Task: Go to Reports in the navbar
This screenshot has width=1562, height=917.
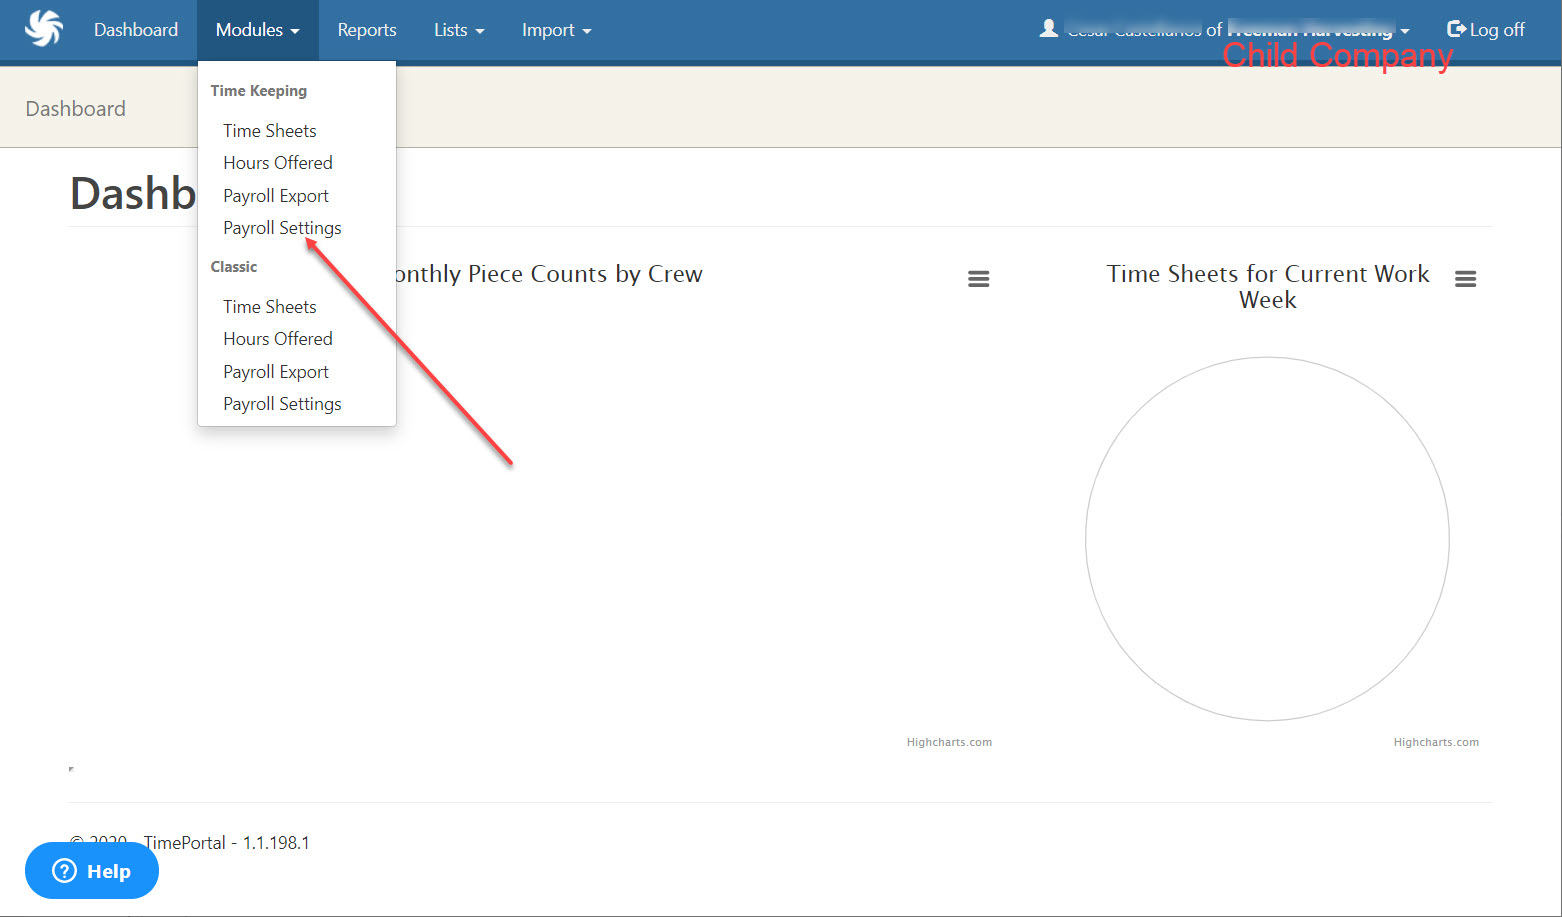Action: [x=367, y=30]
